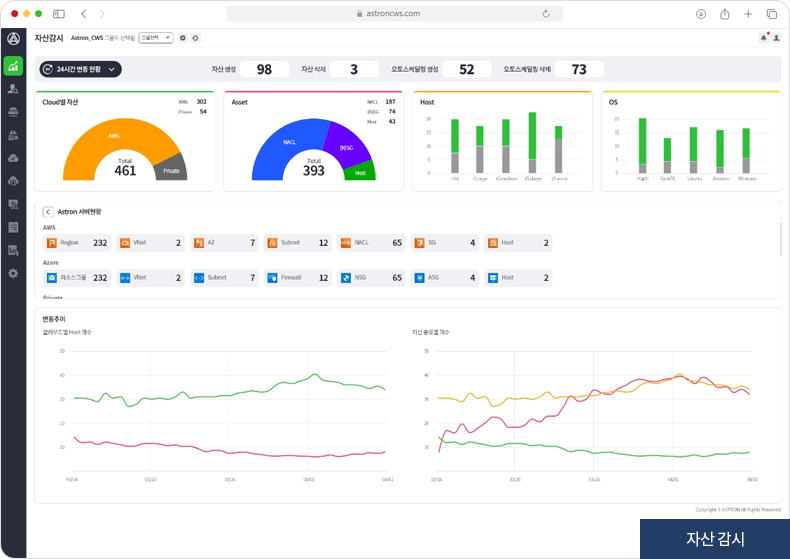Viewport: 790px width, 559px height.
Task: Click the scrollbar in the server status panel
Action: pos(781,240)
